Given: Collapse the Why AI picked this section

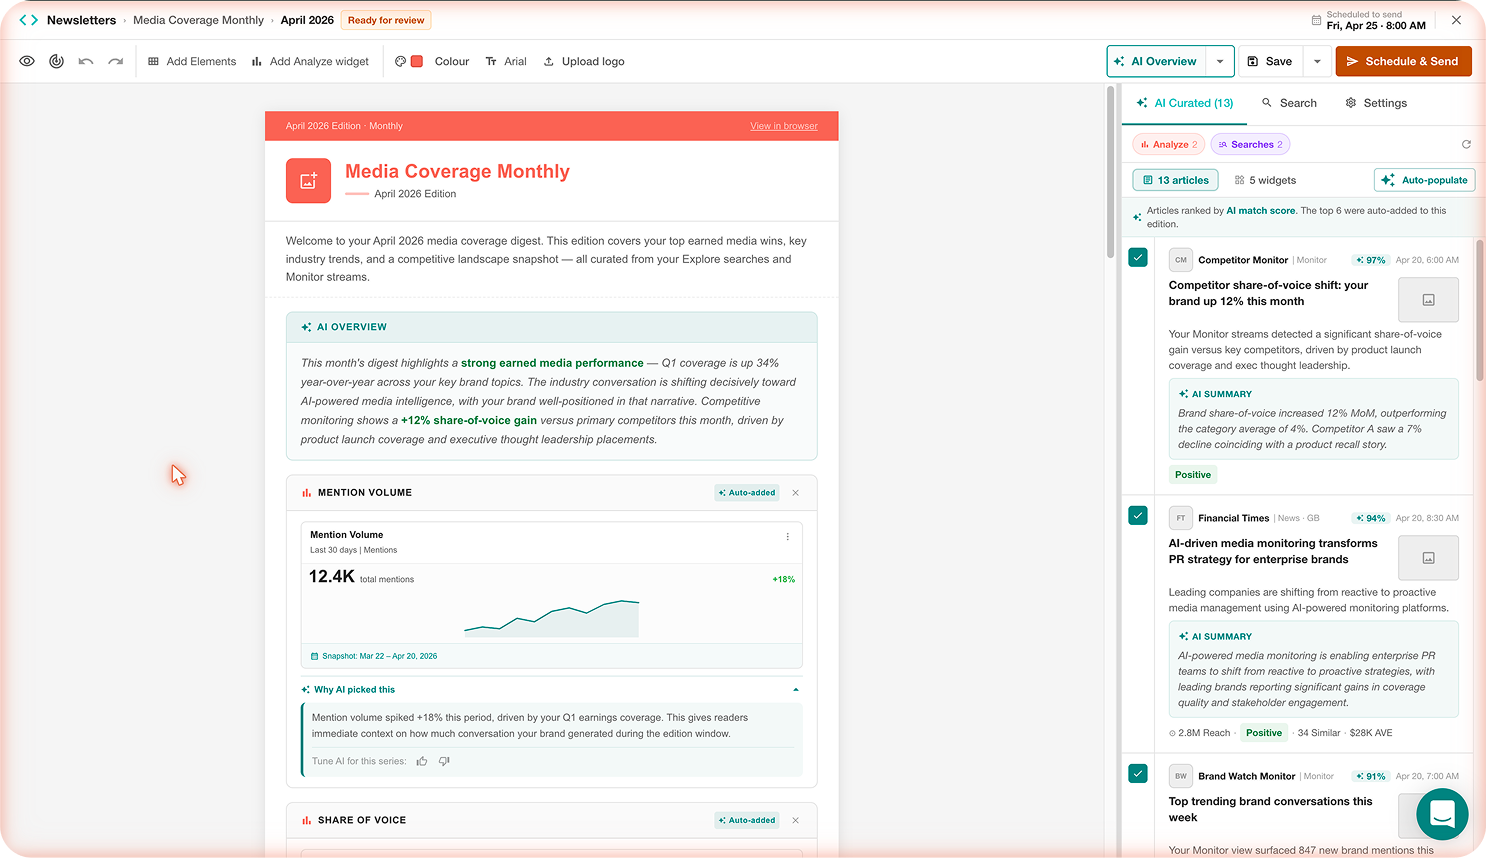Looking at the screenshot, I should (x=796, y=690).
